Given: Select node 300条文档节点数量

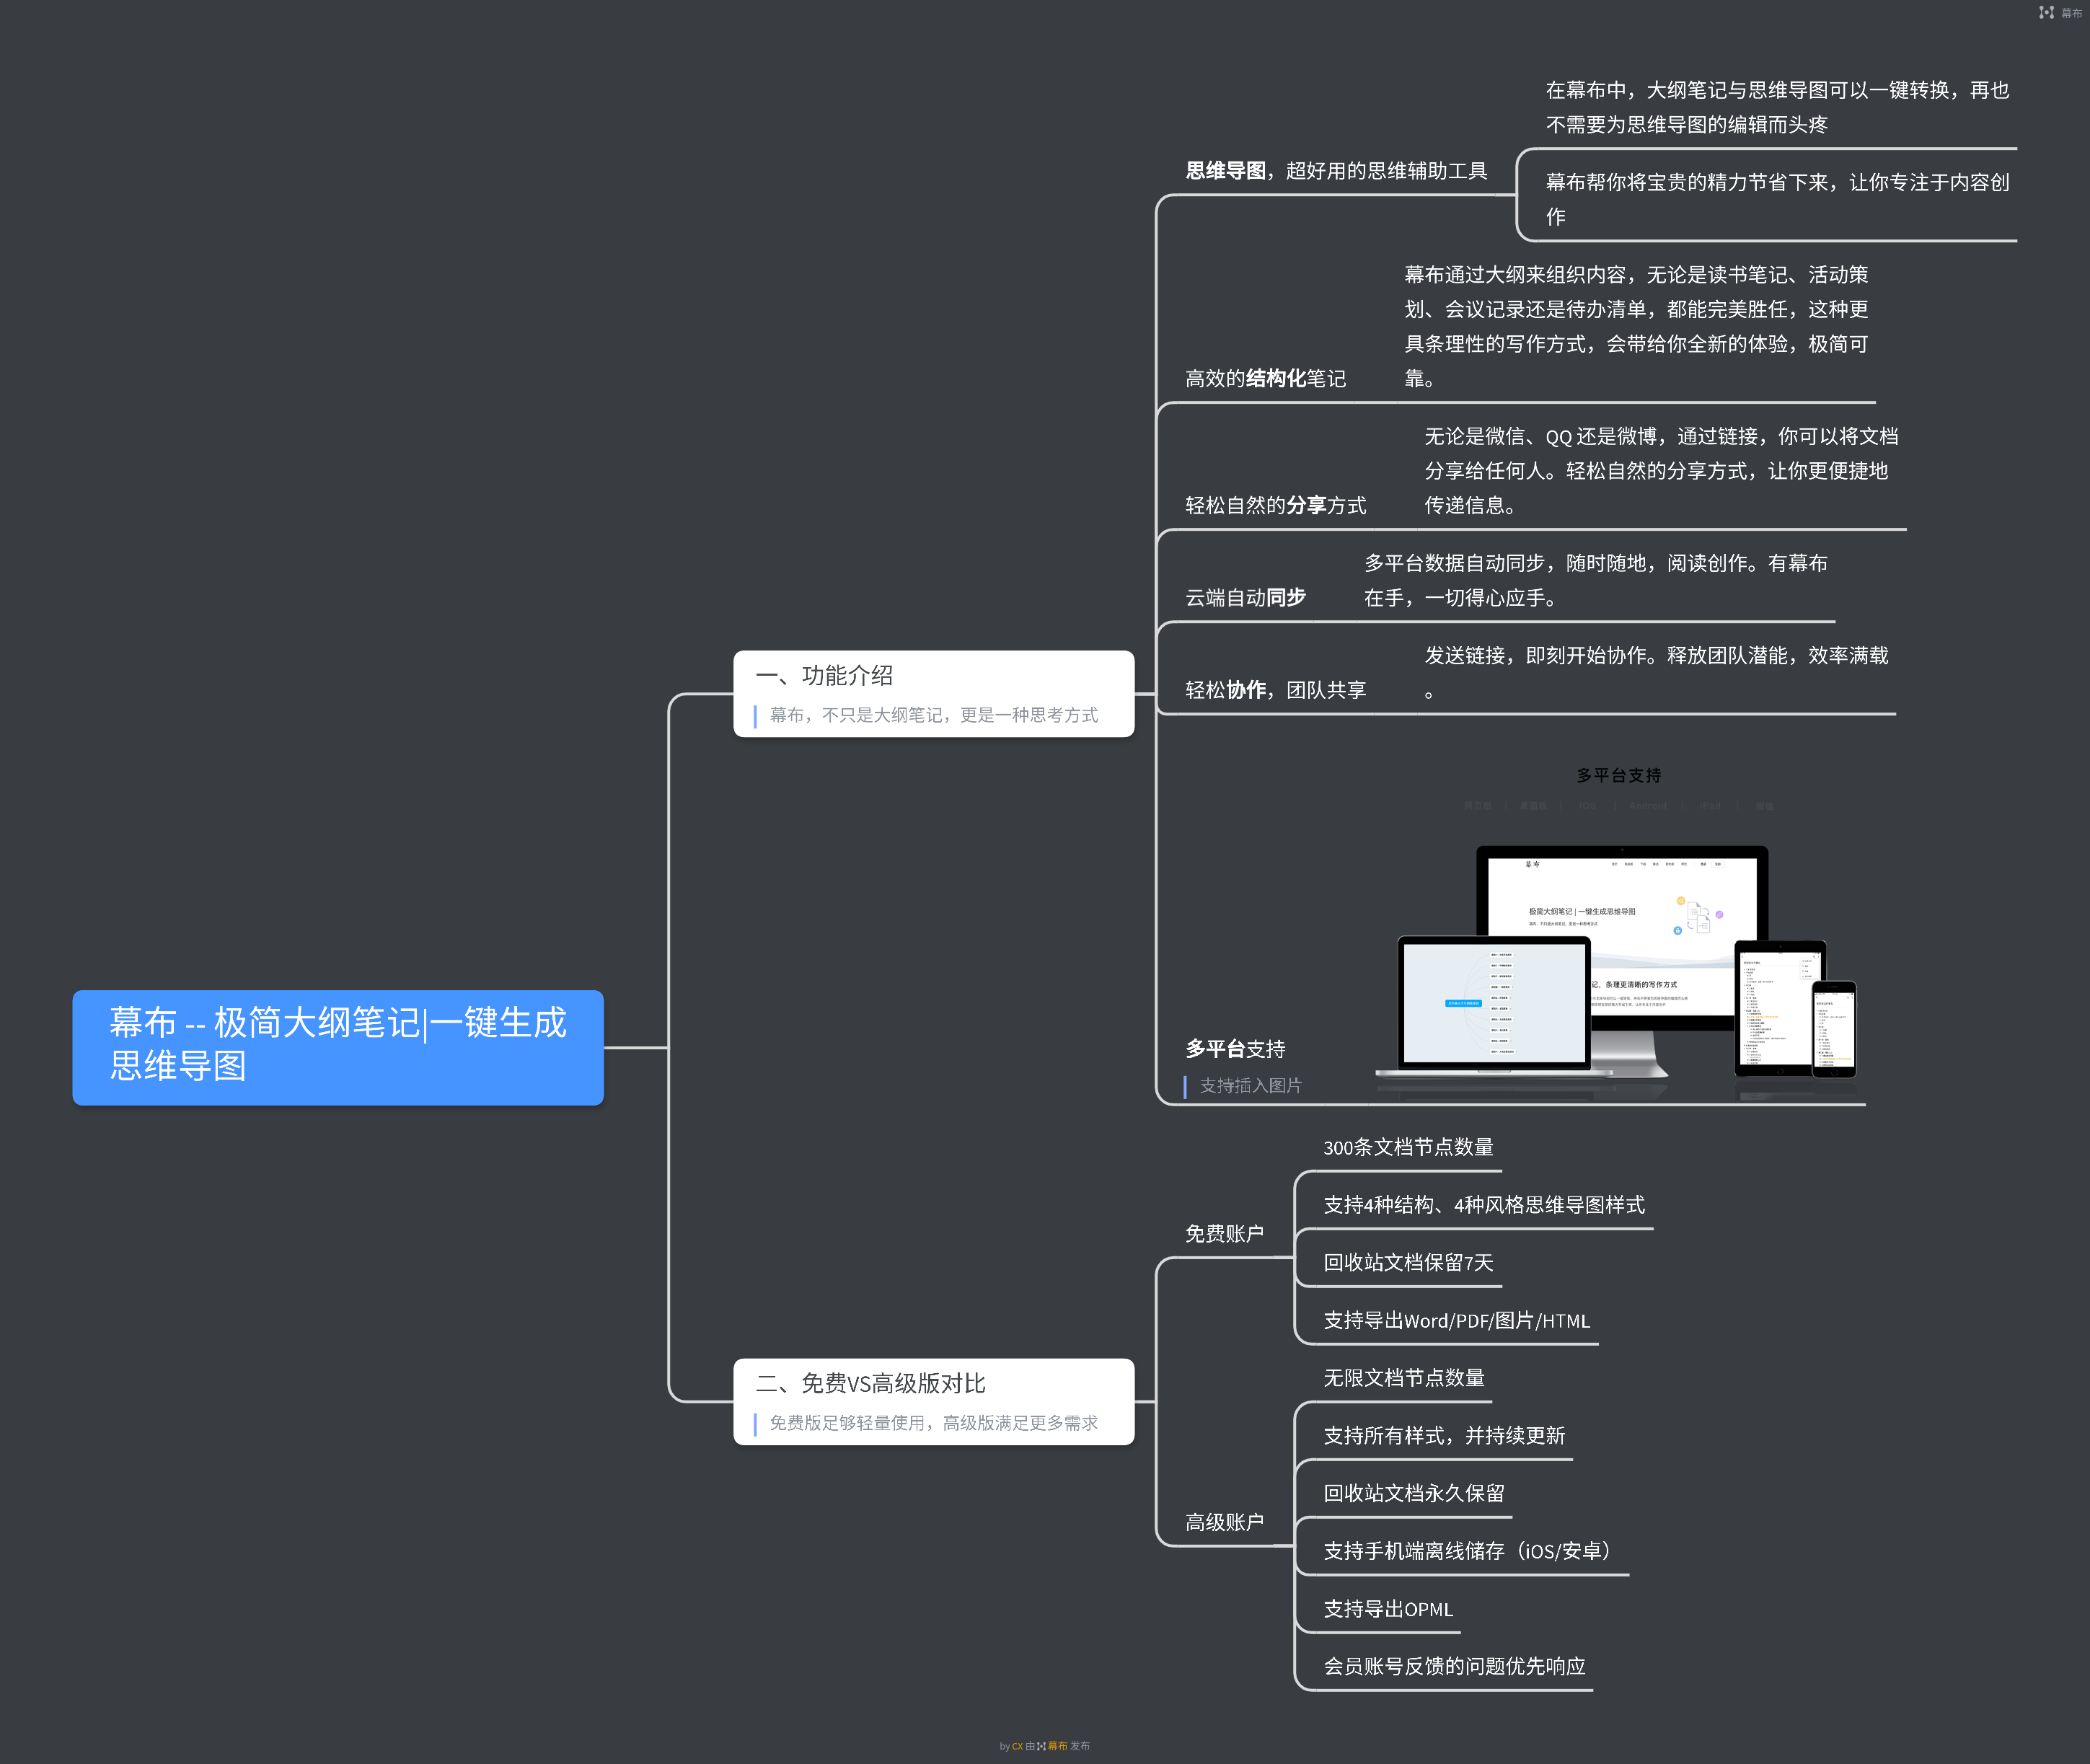Looking at the screenshot, I should pos(1408,1147).
